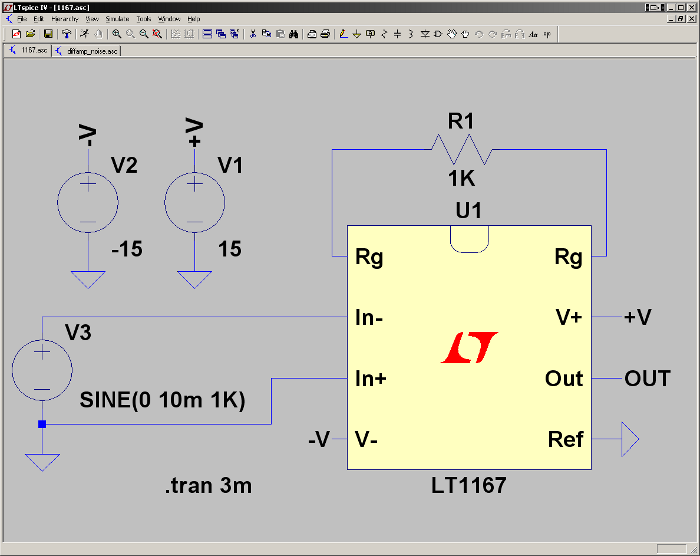
Task: Create a new schematic from the toolbar
Action: (x=16, y=34)
